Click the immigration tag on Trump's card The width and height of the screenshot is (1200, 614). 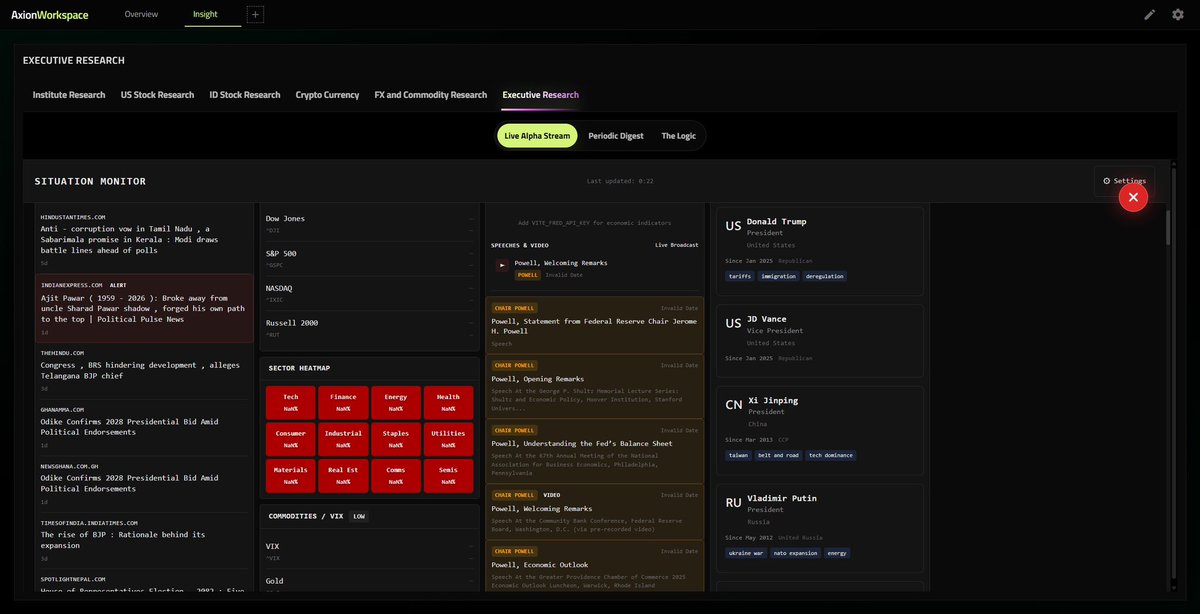coord(779,276)
